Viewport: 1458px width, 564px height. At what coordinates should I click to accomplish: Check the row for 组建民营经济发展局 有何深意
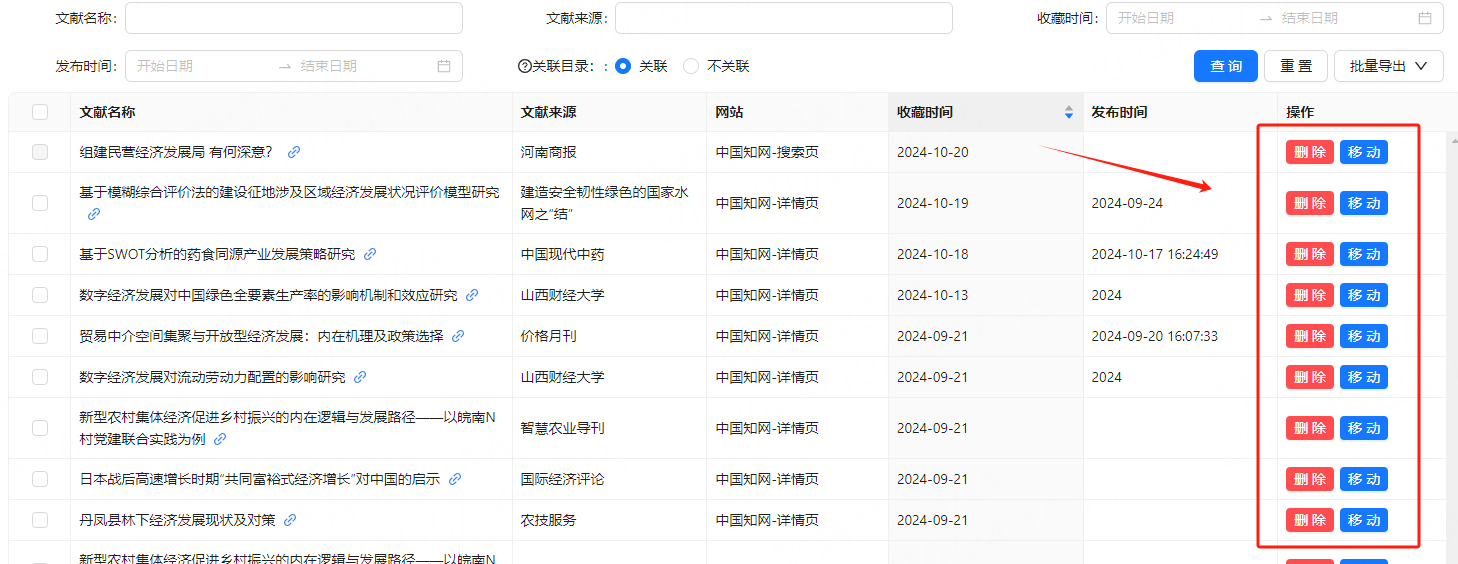[x=40, y=152]
